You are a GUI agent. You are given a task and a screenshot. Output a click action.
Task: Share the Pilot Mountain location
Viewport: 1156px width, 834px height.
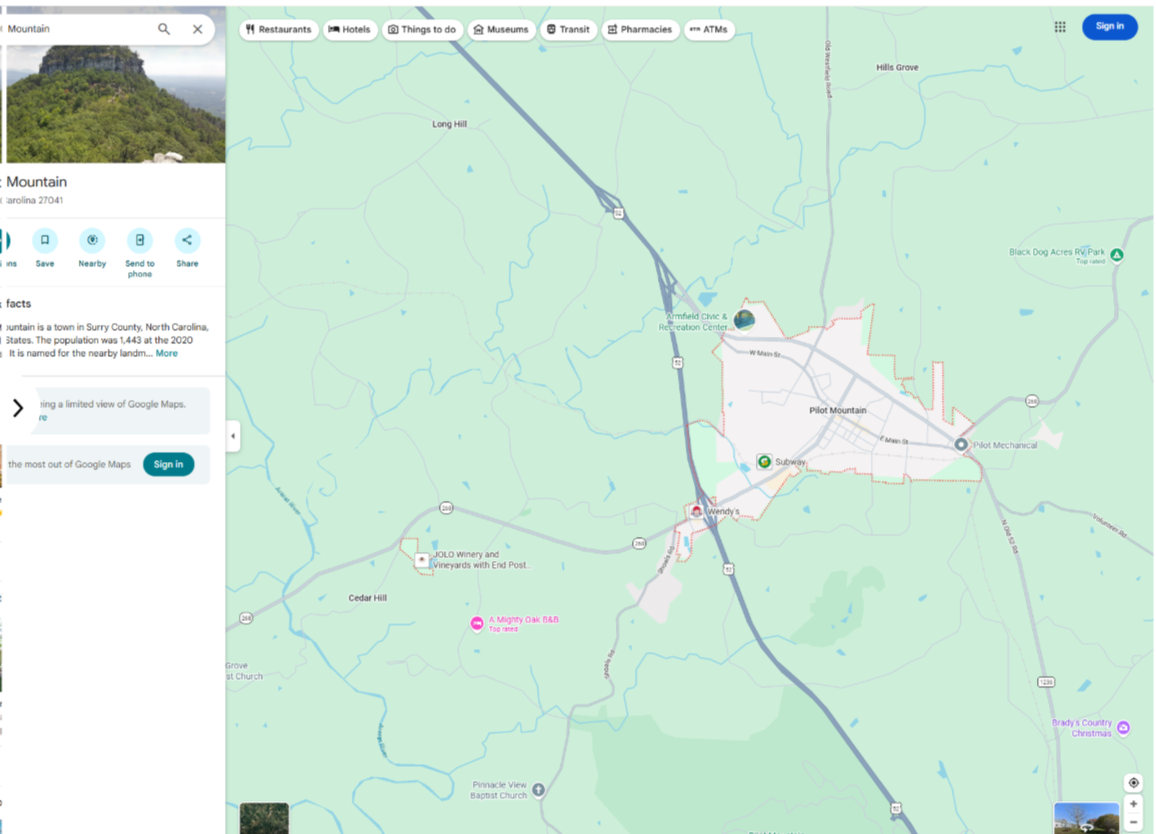coord(187,241)
